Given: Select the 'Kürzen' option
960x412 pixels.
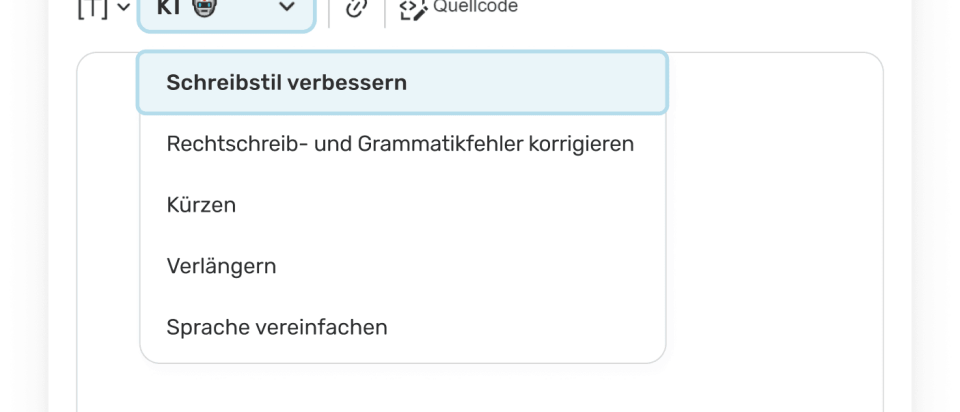Looking at the screenshot, I should (202, 205).
